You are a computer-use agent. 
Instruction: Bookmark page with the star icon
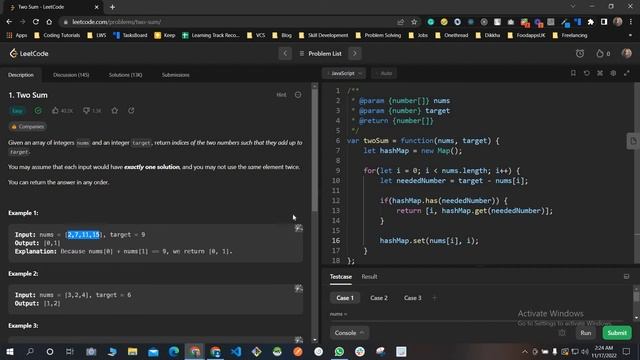(414, 22)
